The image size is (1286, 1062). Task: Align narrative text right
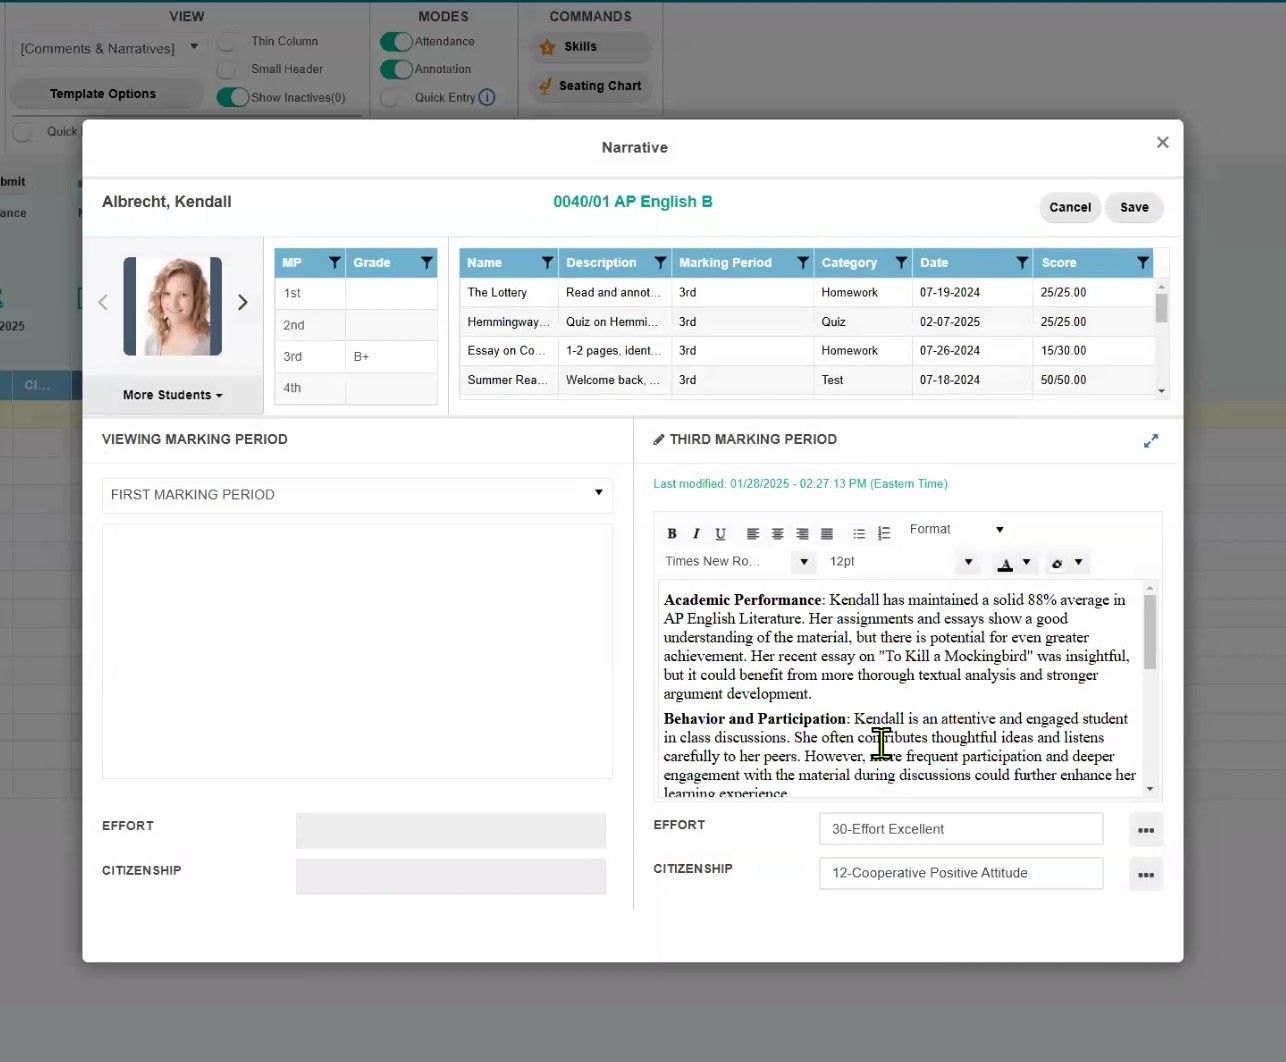(x=802, y=534)
